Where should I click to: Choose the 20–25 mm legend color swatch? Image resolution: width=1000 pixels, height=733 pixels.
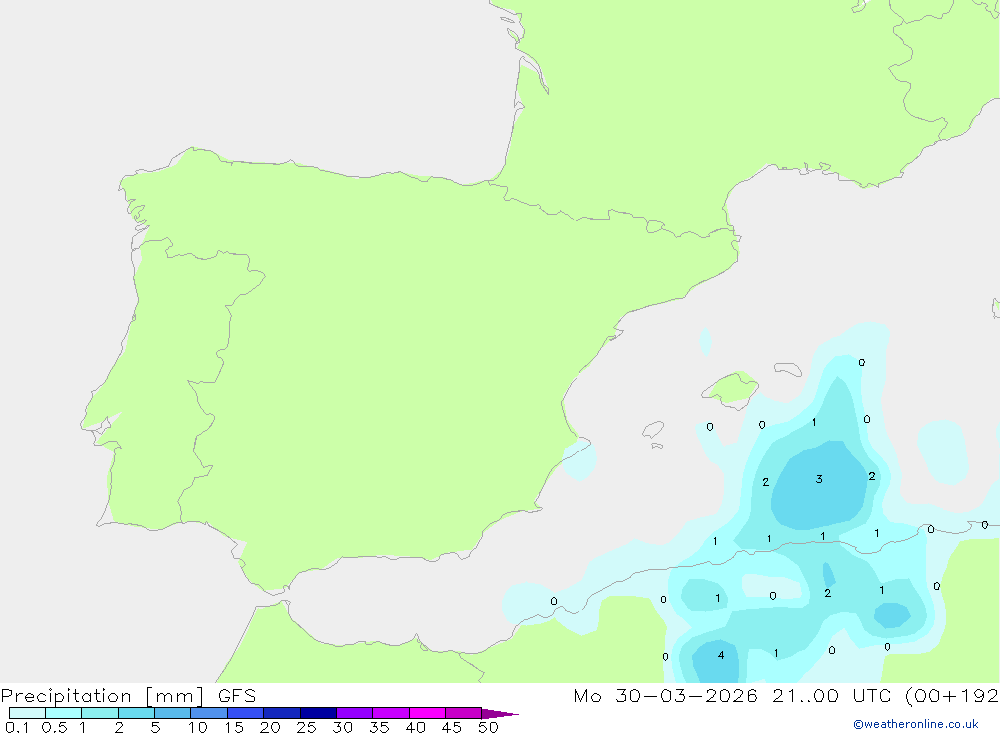(281, 713)
